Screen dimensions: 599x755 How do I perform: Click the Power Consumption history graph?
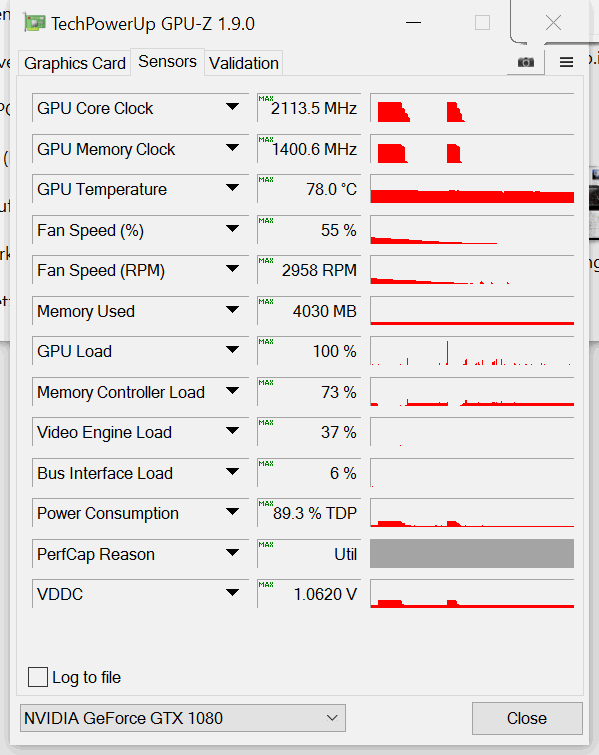point(472,513)
